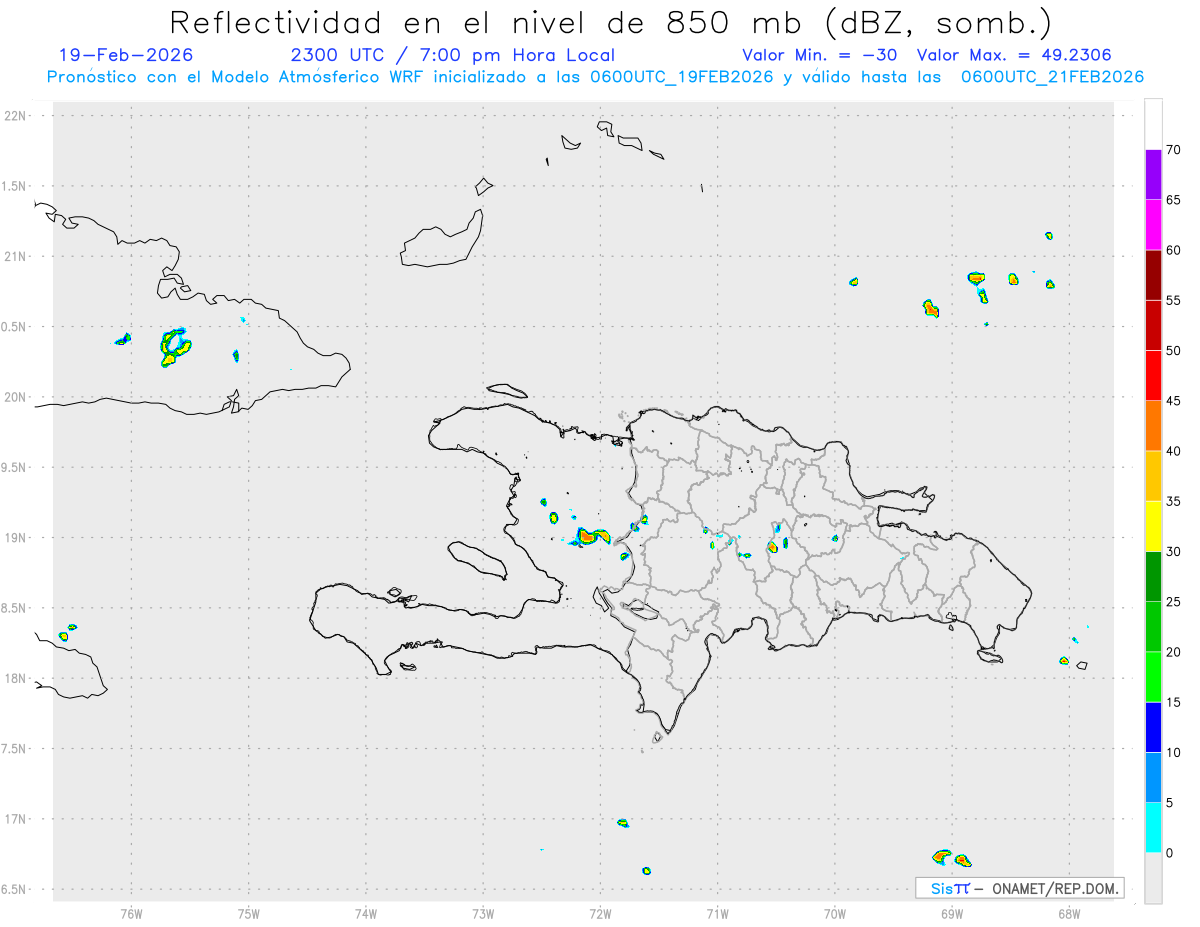Pick the dark green 25-30 dBZ band

[1153, 576]
